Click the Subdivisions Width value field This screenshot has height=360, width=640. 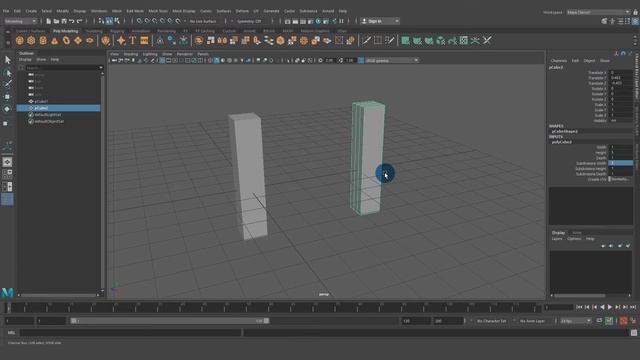(x=620, y=163)
